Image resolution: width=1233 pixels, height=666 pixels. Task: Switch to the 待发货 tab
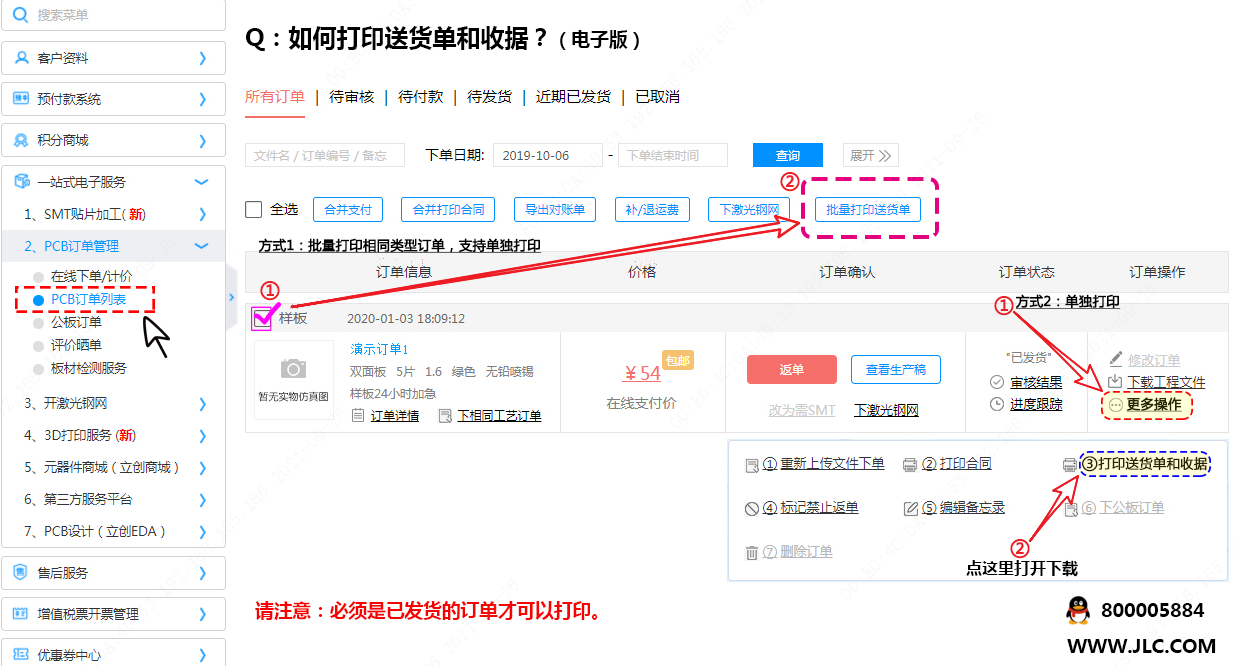click(489, 97)
